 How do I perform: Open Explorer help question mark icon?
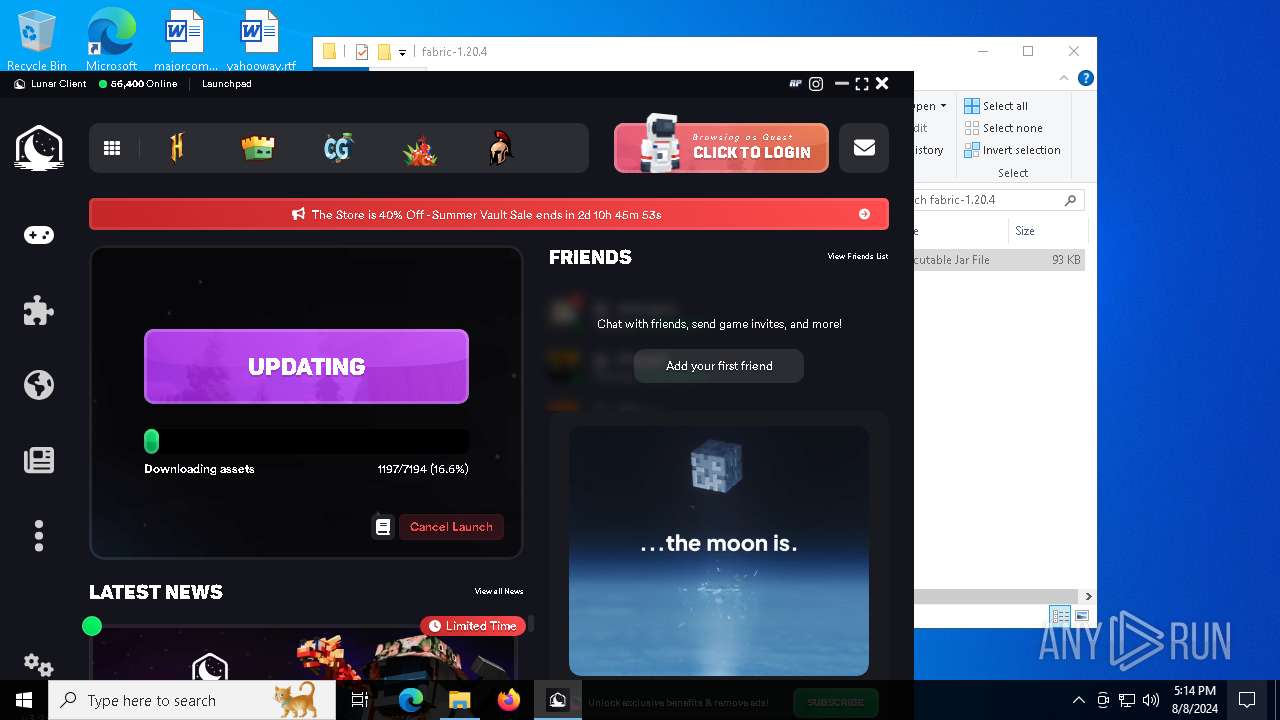pos(1085,78)
